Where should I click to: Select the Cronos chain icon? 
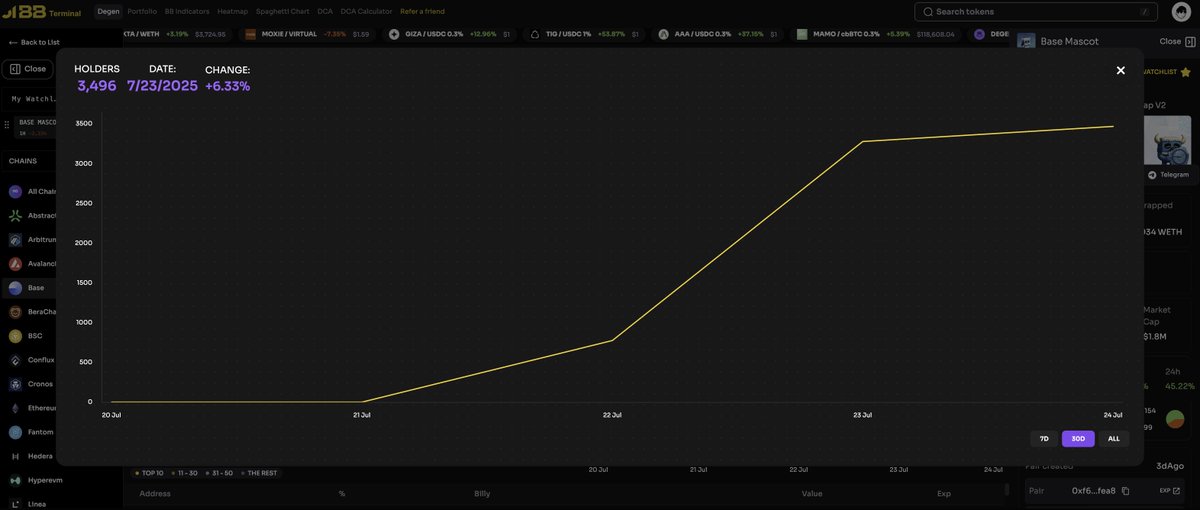click(x=15, y=384)
